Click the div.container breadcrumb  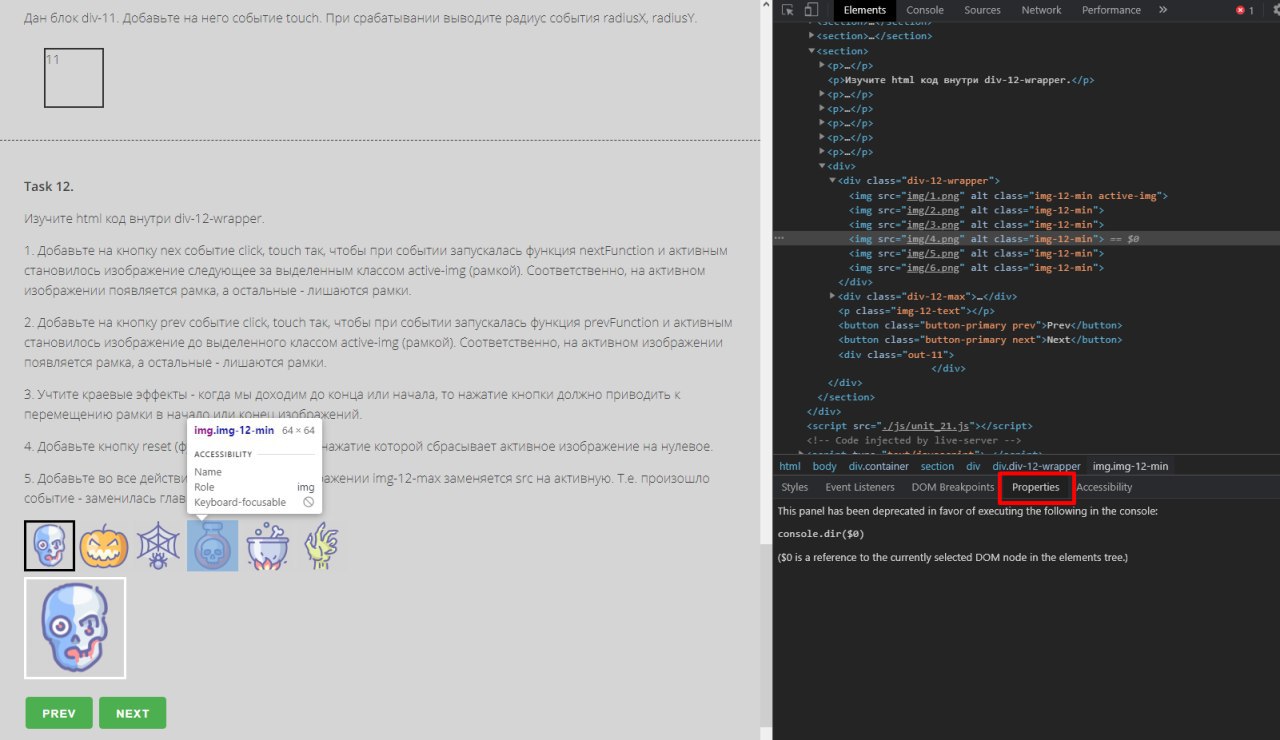pyautogui.click(x=879, y=466)
